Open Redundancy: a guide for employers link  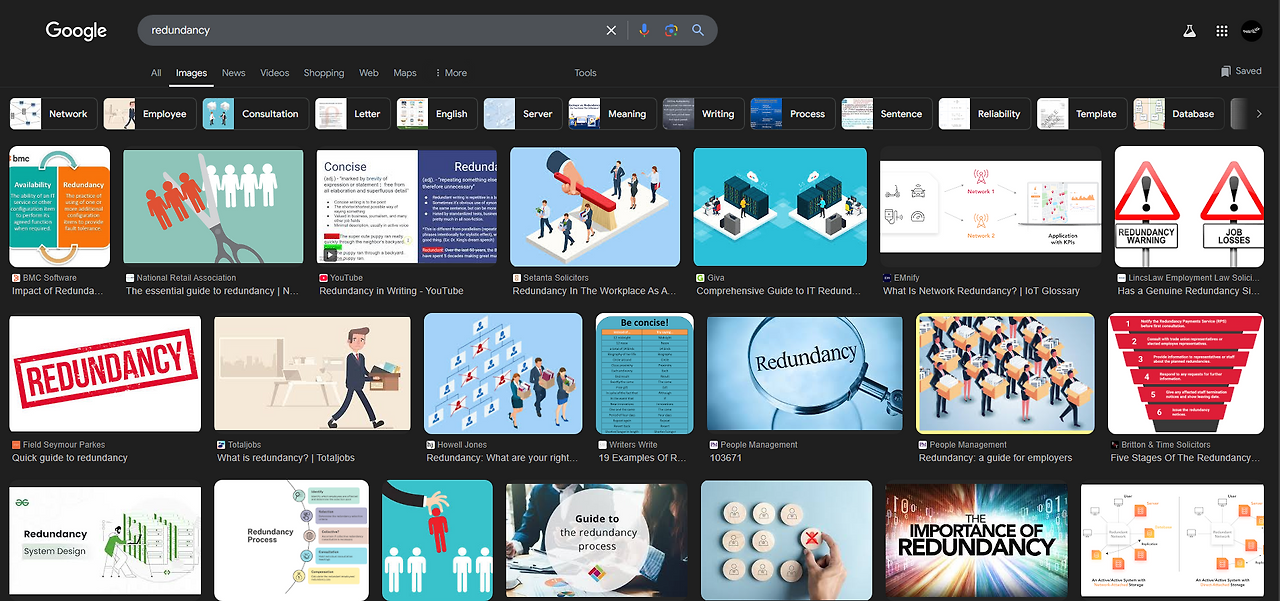995,458
